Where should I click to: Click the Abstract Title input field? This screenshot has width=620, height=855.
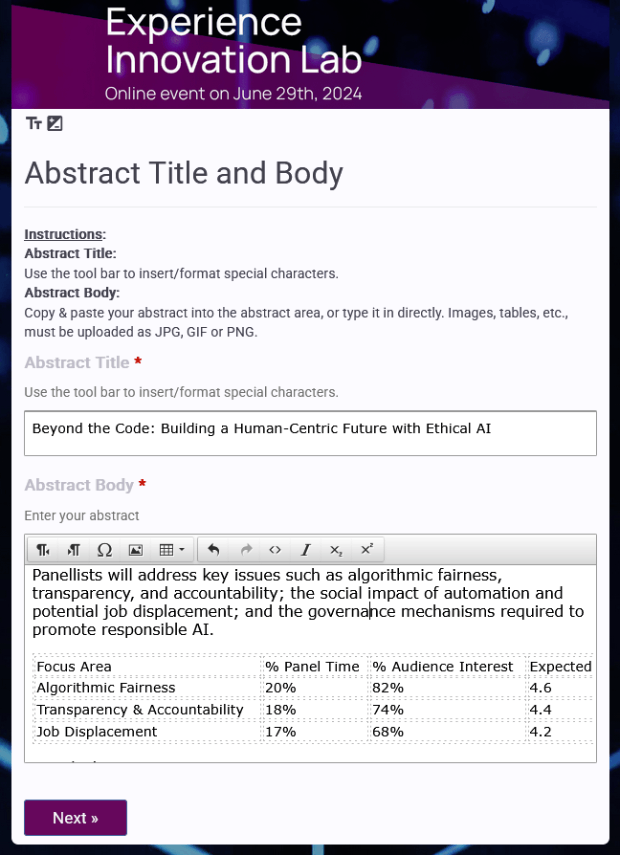point(310,432)
